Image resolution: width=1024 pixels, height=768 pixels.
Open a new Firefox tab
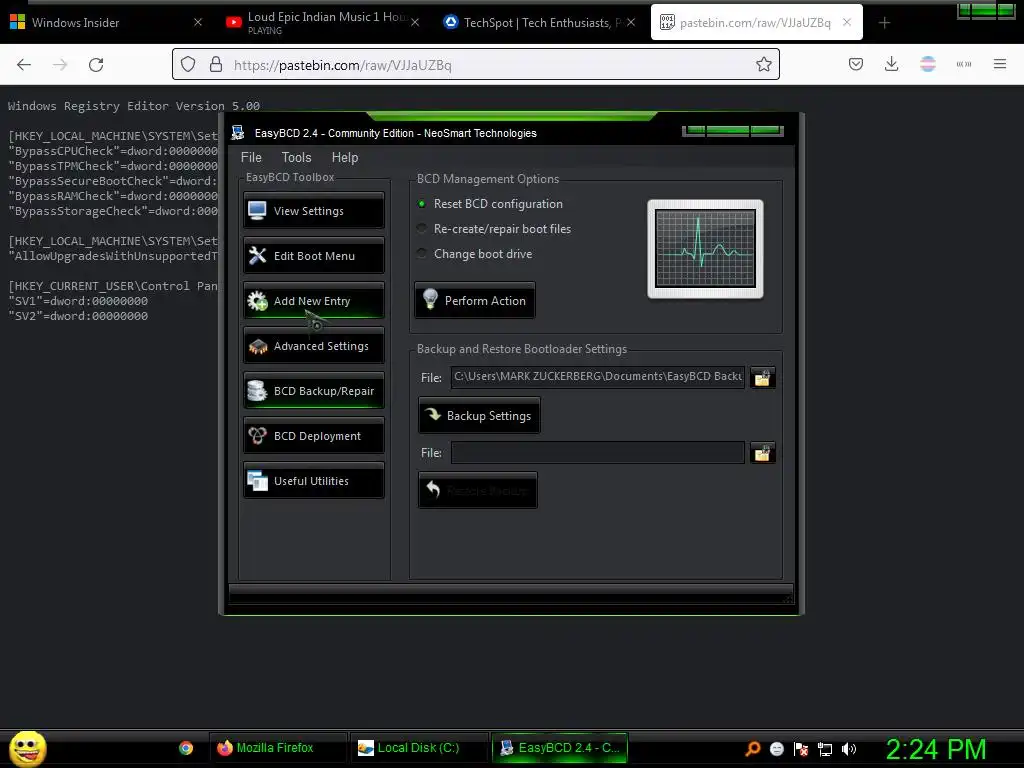(884, 23)
